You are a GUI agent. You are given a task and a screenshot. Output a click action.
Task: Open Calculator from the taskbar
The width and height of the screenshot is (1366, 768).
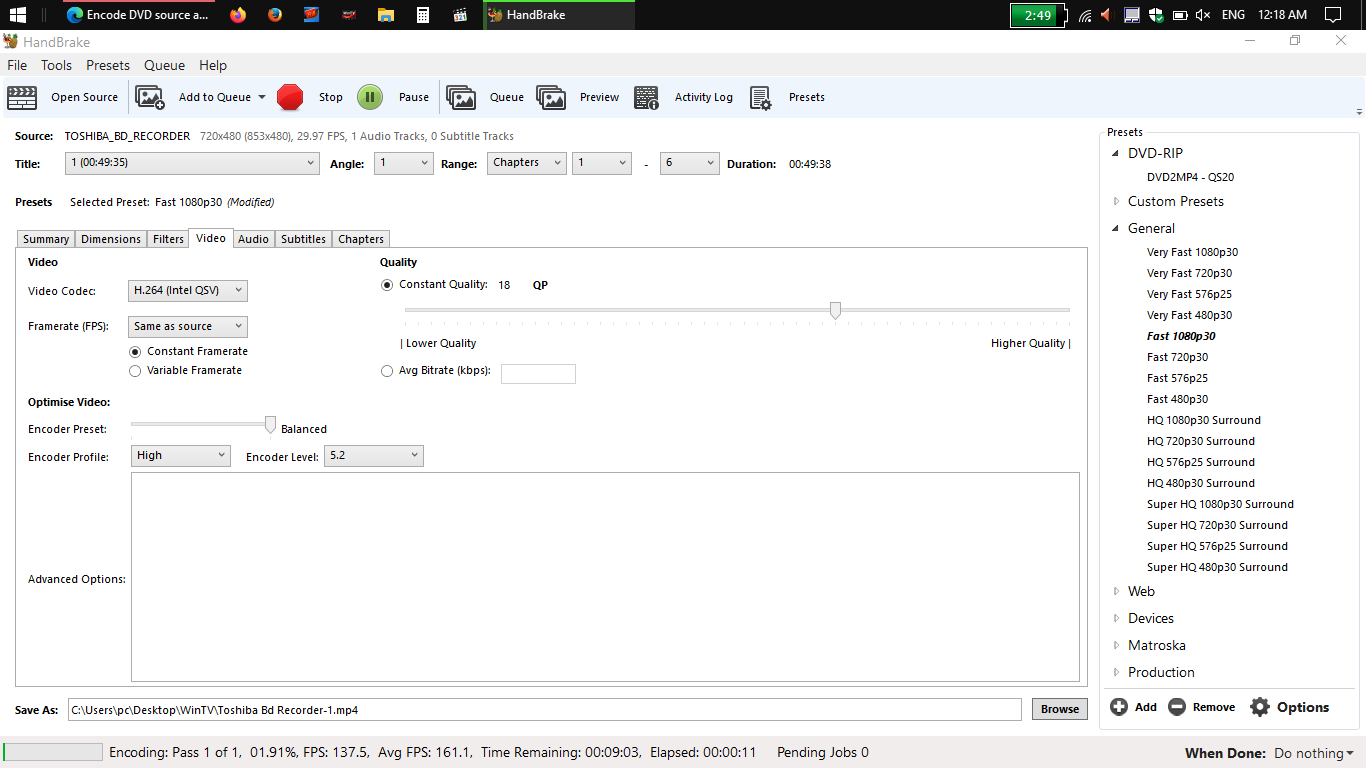click(423, 15)
